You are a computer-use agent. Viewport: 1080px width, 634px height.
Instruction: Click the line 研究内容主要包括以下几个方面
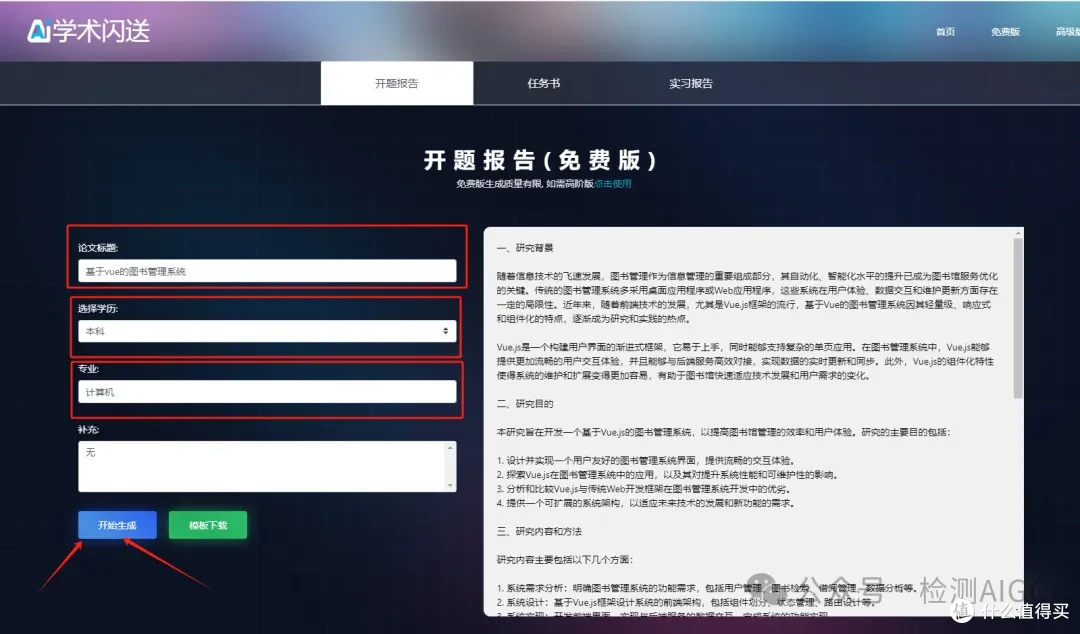click(x=565, y=560)
